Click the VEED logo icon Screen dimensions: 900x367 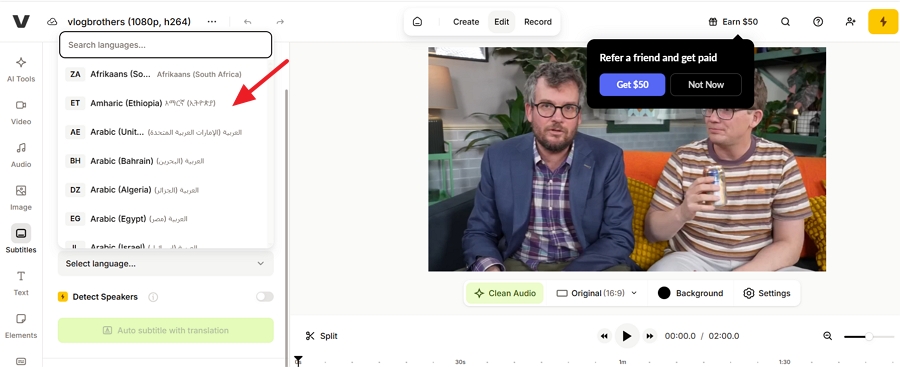coord(21,22)
